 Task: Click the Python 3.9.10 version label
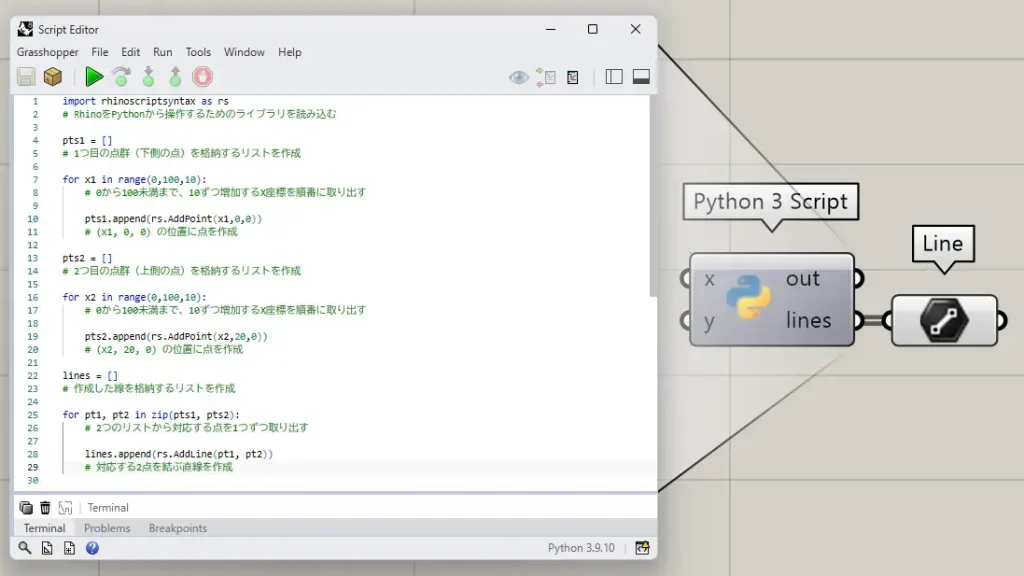[581, 548]
